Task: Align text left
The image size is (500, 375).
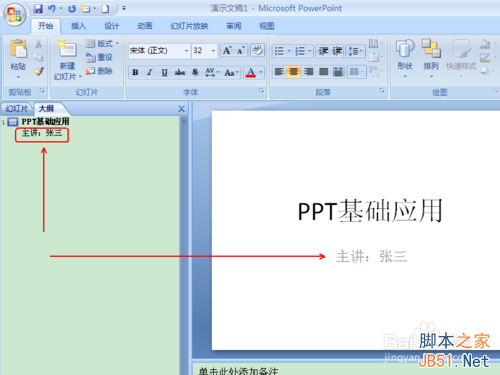Action: point(279,72)
